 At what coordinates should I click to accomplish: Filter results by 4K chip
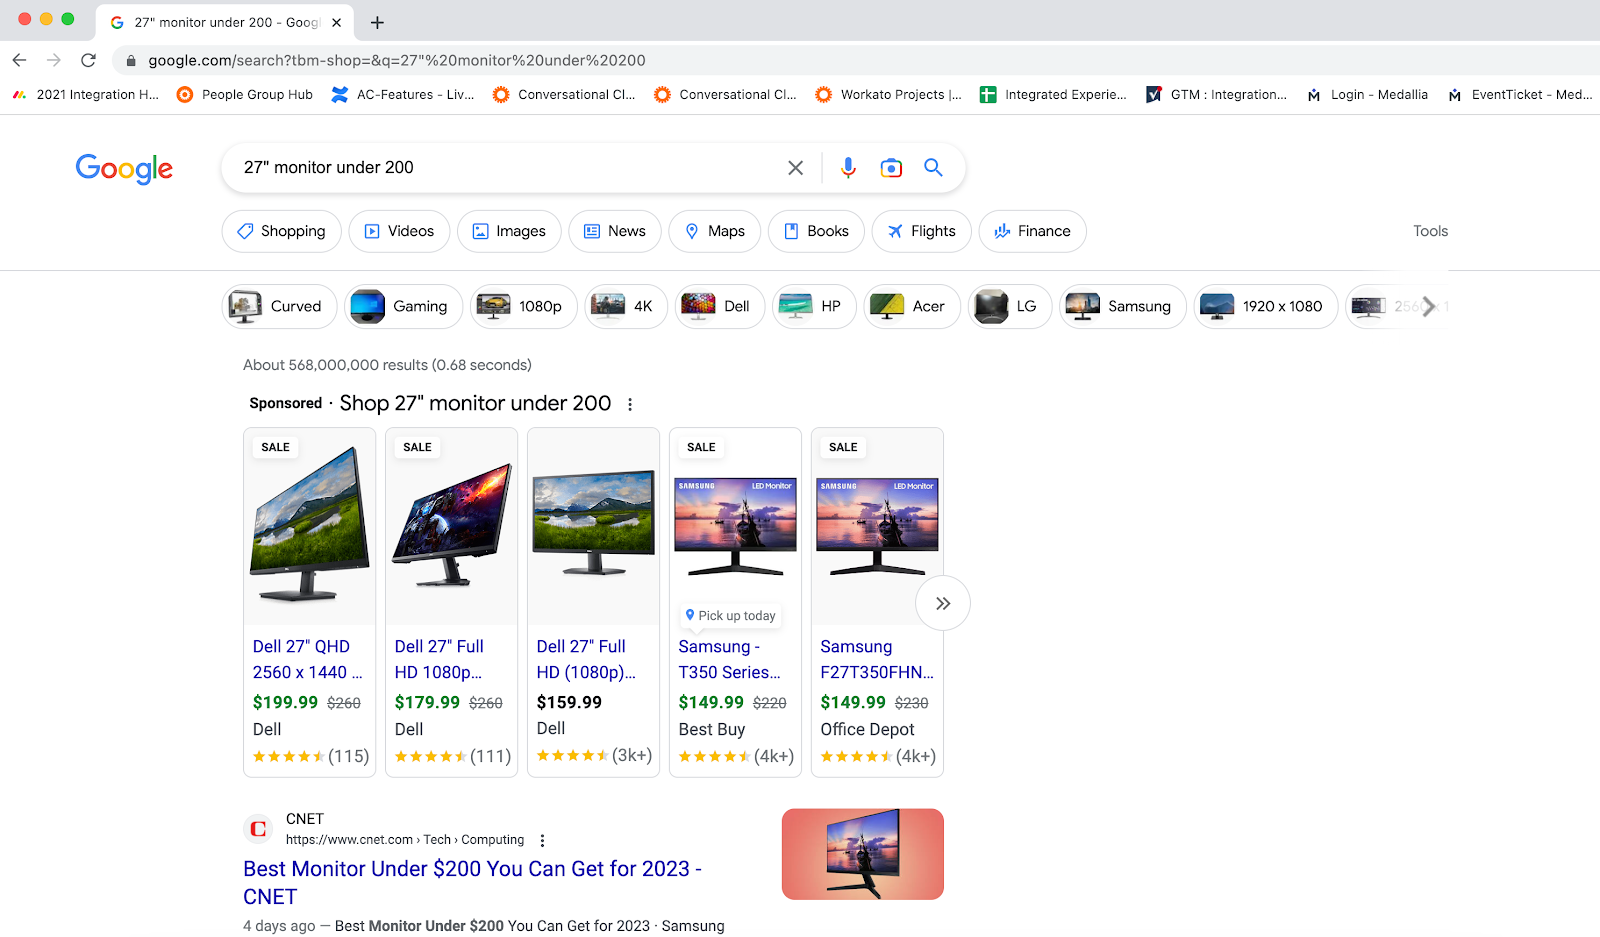(x=625, y=306)
